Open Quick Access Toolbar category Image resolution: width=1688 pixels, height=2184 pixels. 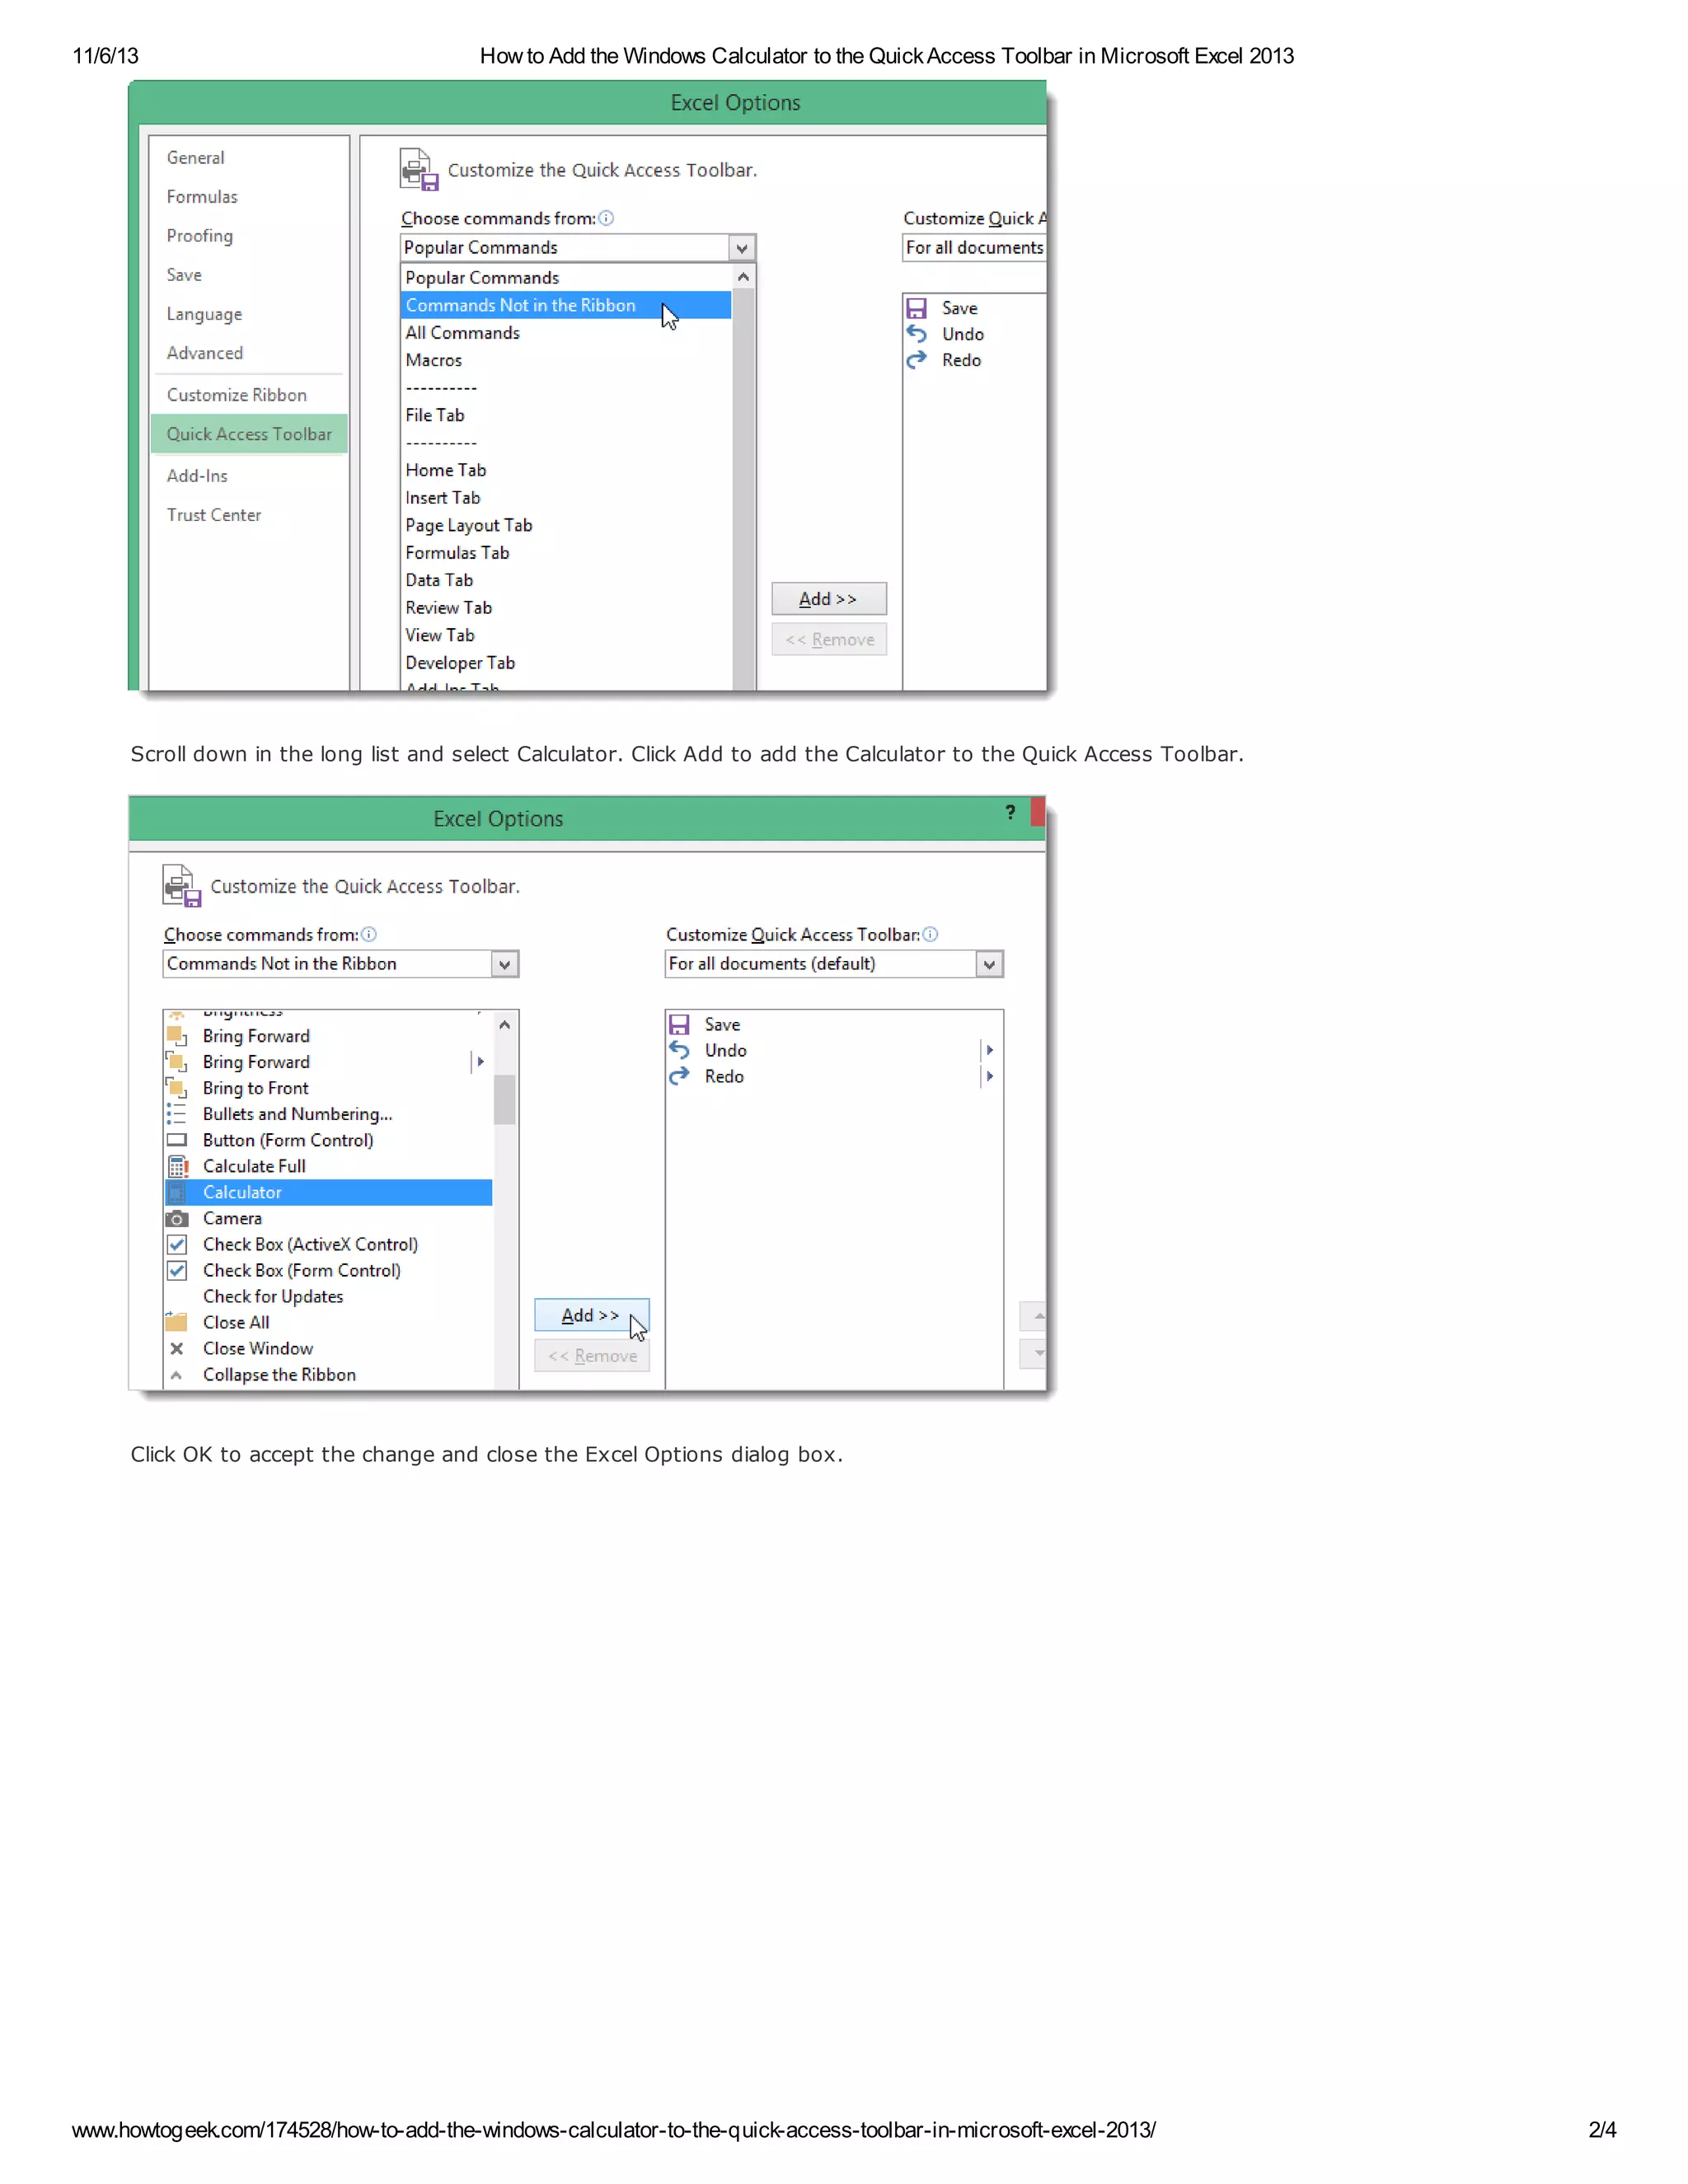pos(249,434)
